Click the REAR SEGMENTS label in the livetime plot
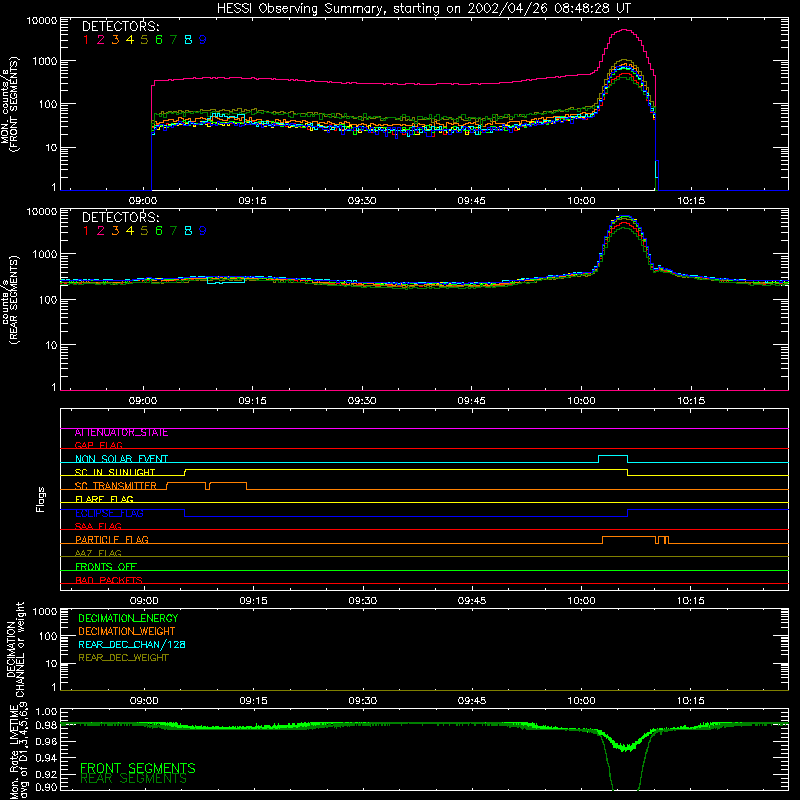The image size is (800, 800). click(x=133, y=779)
